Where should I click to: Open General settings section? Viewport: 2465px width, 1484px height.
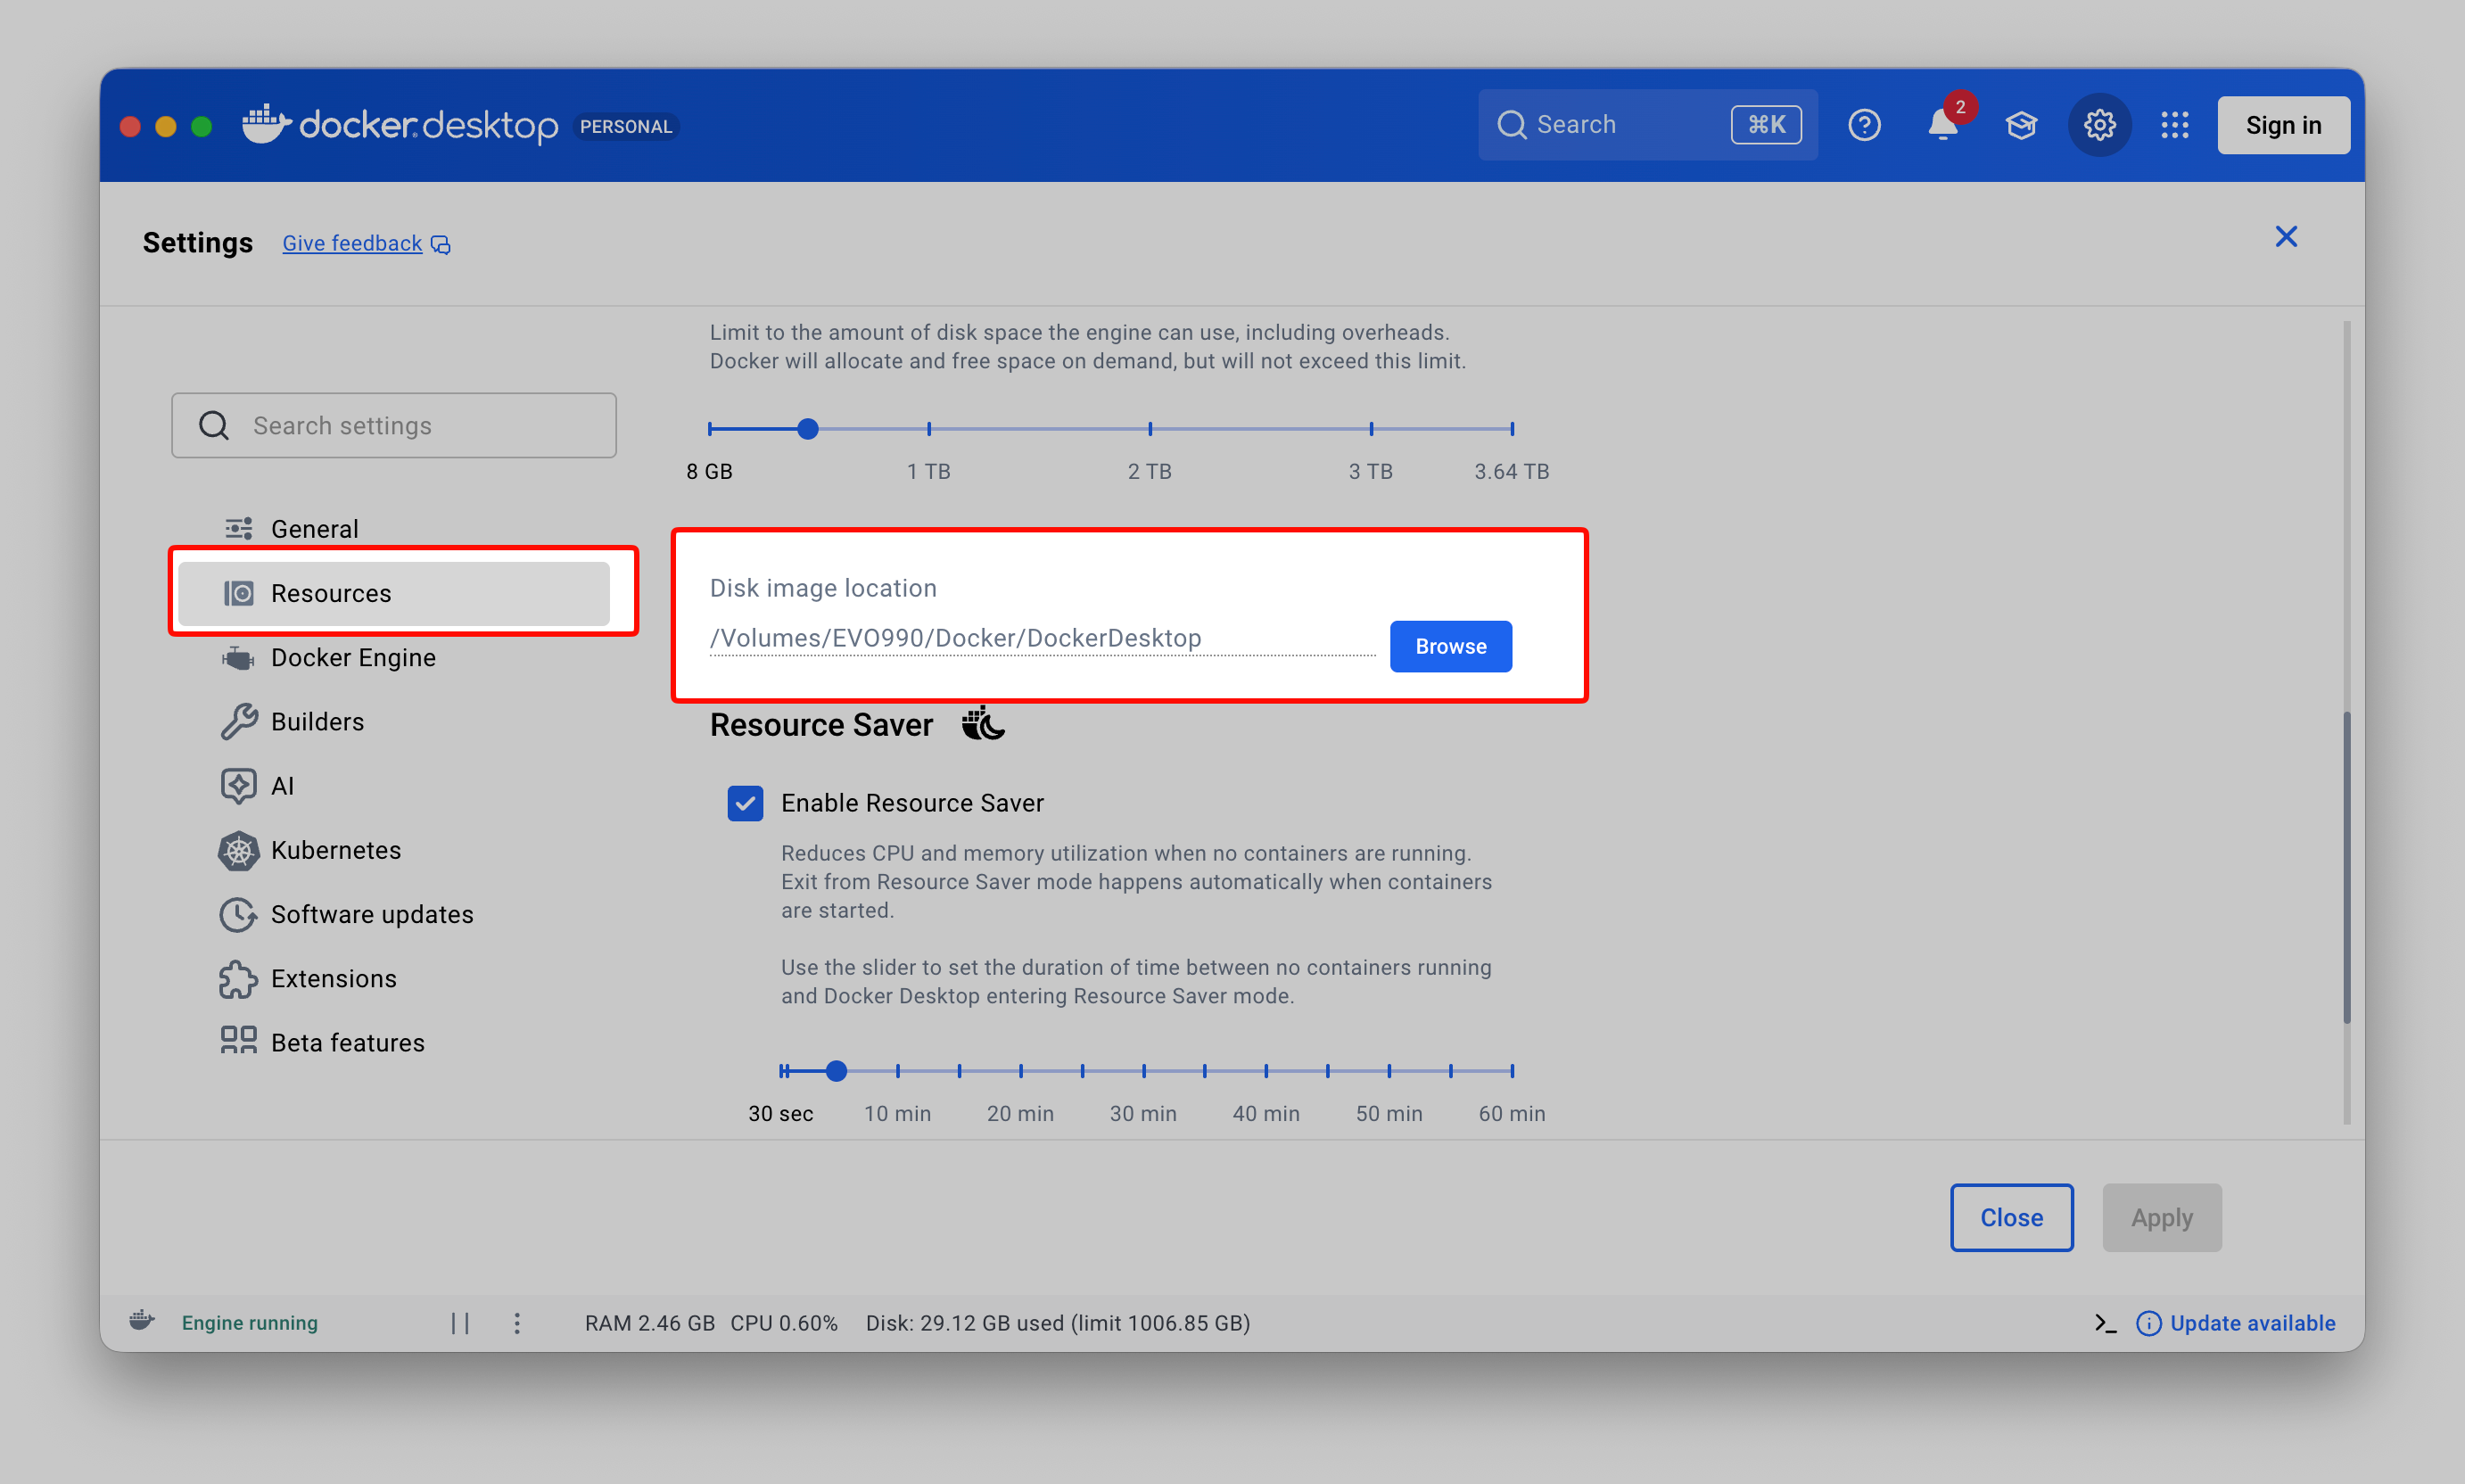[x=394, y=528]
